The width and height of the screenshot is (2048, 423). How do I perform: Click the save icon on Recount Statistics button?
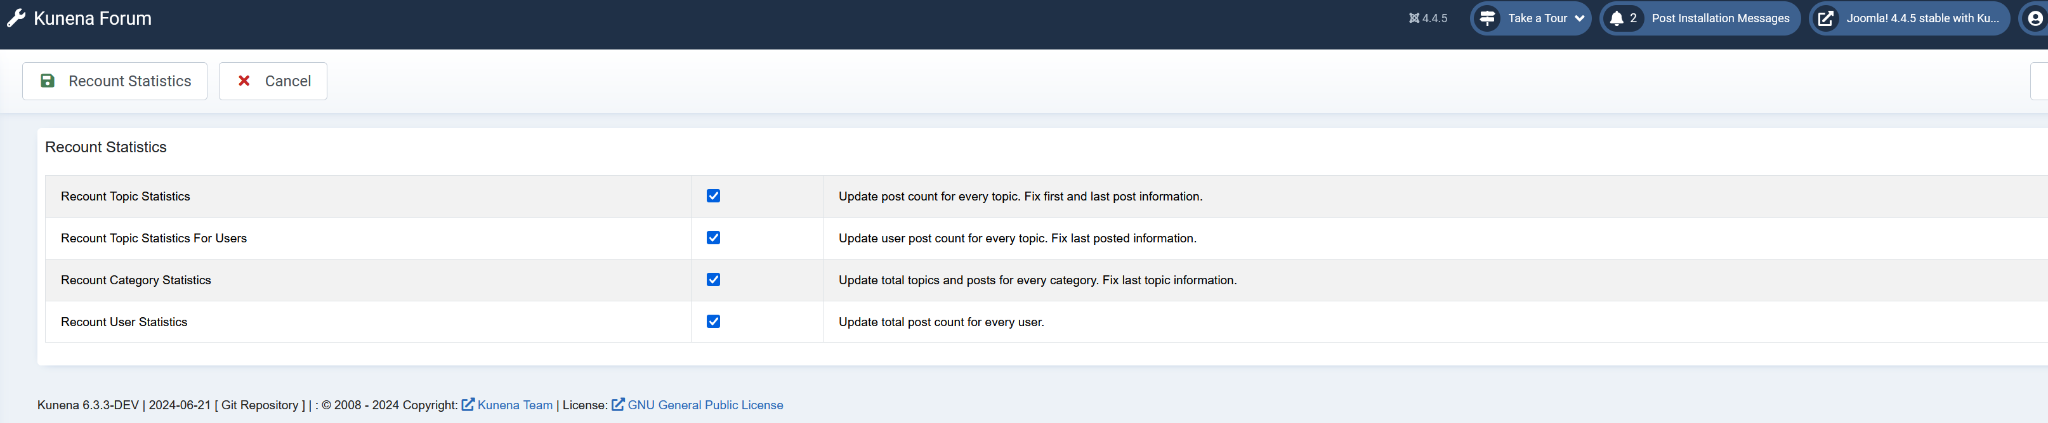48,81
